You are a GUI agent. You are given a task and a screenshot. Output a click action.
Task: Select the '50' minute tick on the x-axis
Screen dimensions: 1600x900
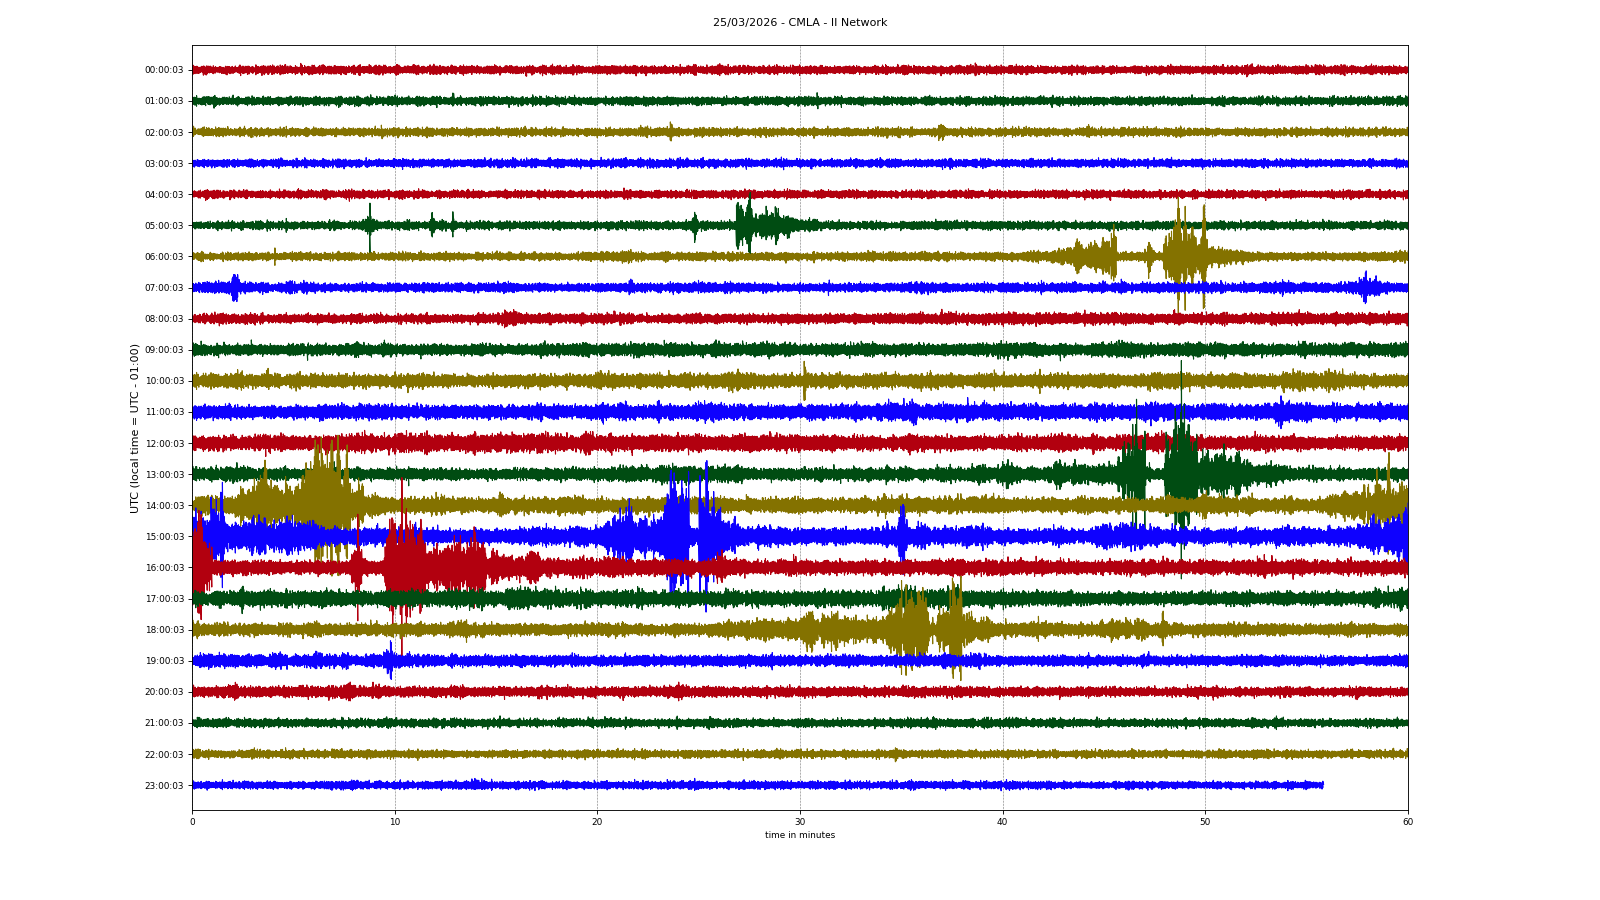pos(1205,822)
